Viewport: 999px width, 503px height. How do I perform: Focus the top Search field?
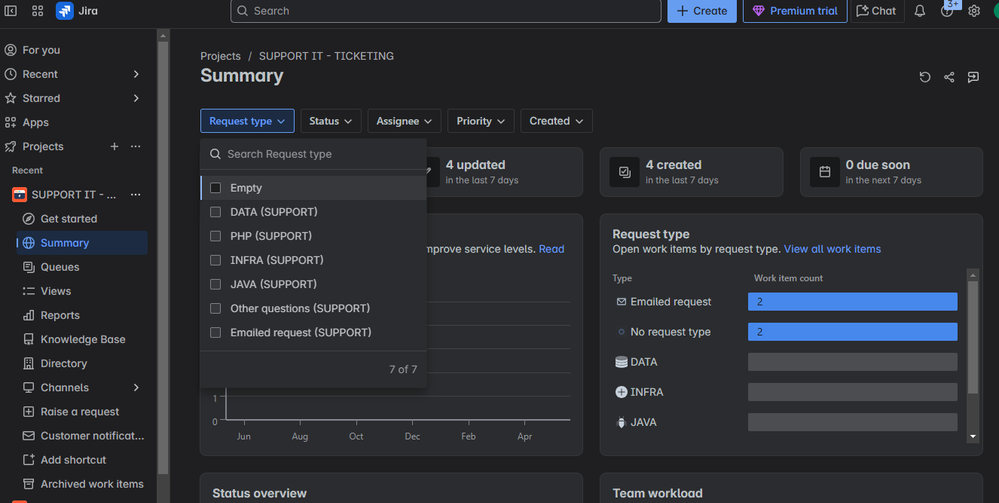tap(445, 11)
